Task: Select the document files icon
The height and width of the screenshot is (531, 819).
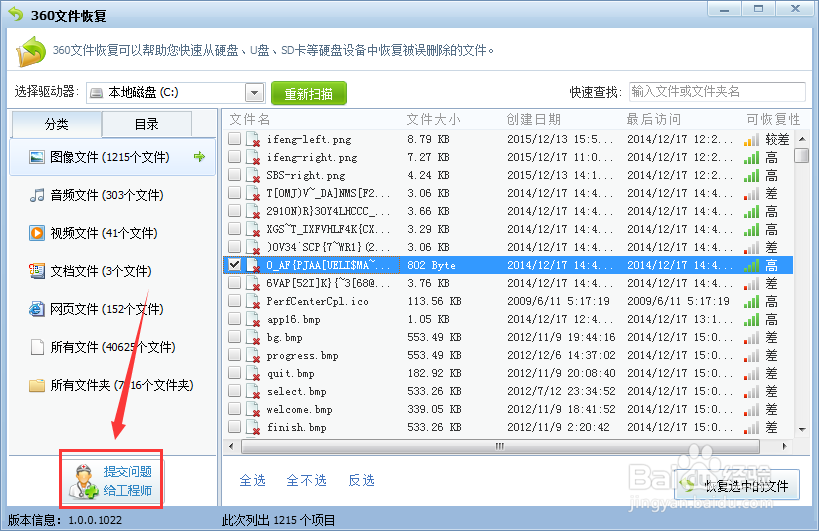Action: tap(37, 271)
